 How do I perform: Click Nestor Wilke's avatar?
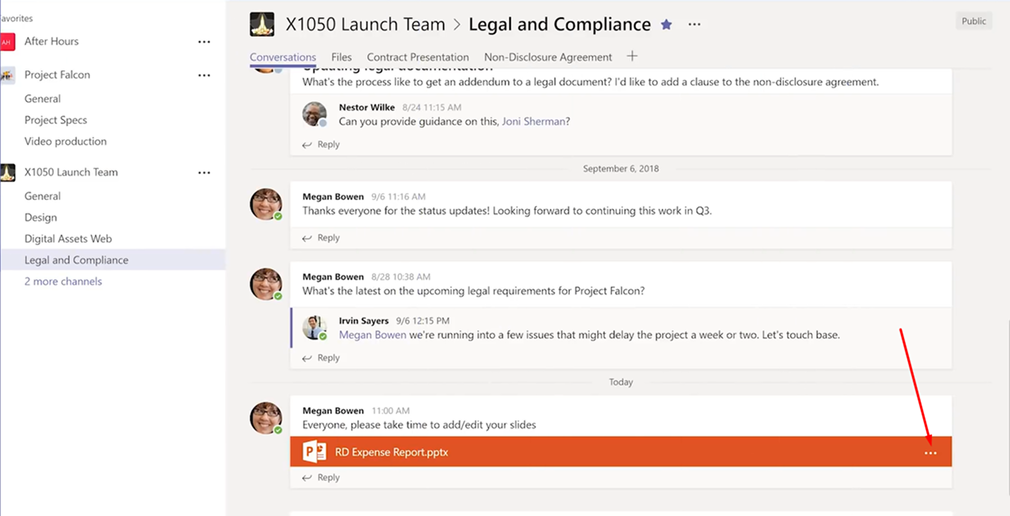(x=314, y=114)
